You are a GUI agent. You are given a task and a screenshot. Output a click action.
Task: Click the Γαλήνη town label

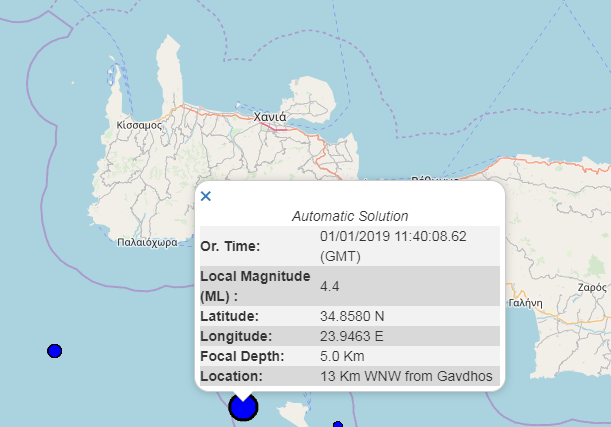coord(525,302)
